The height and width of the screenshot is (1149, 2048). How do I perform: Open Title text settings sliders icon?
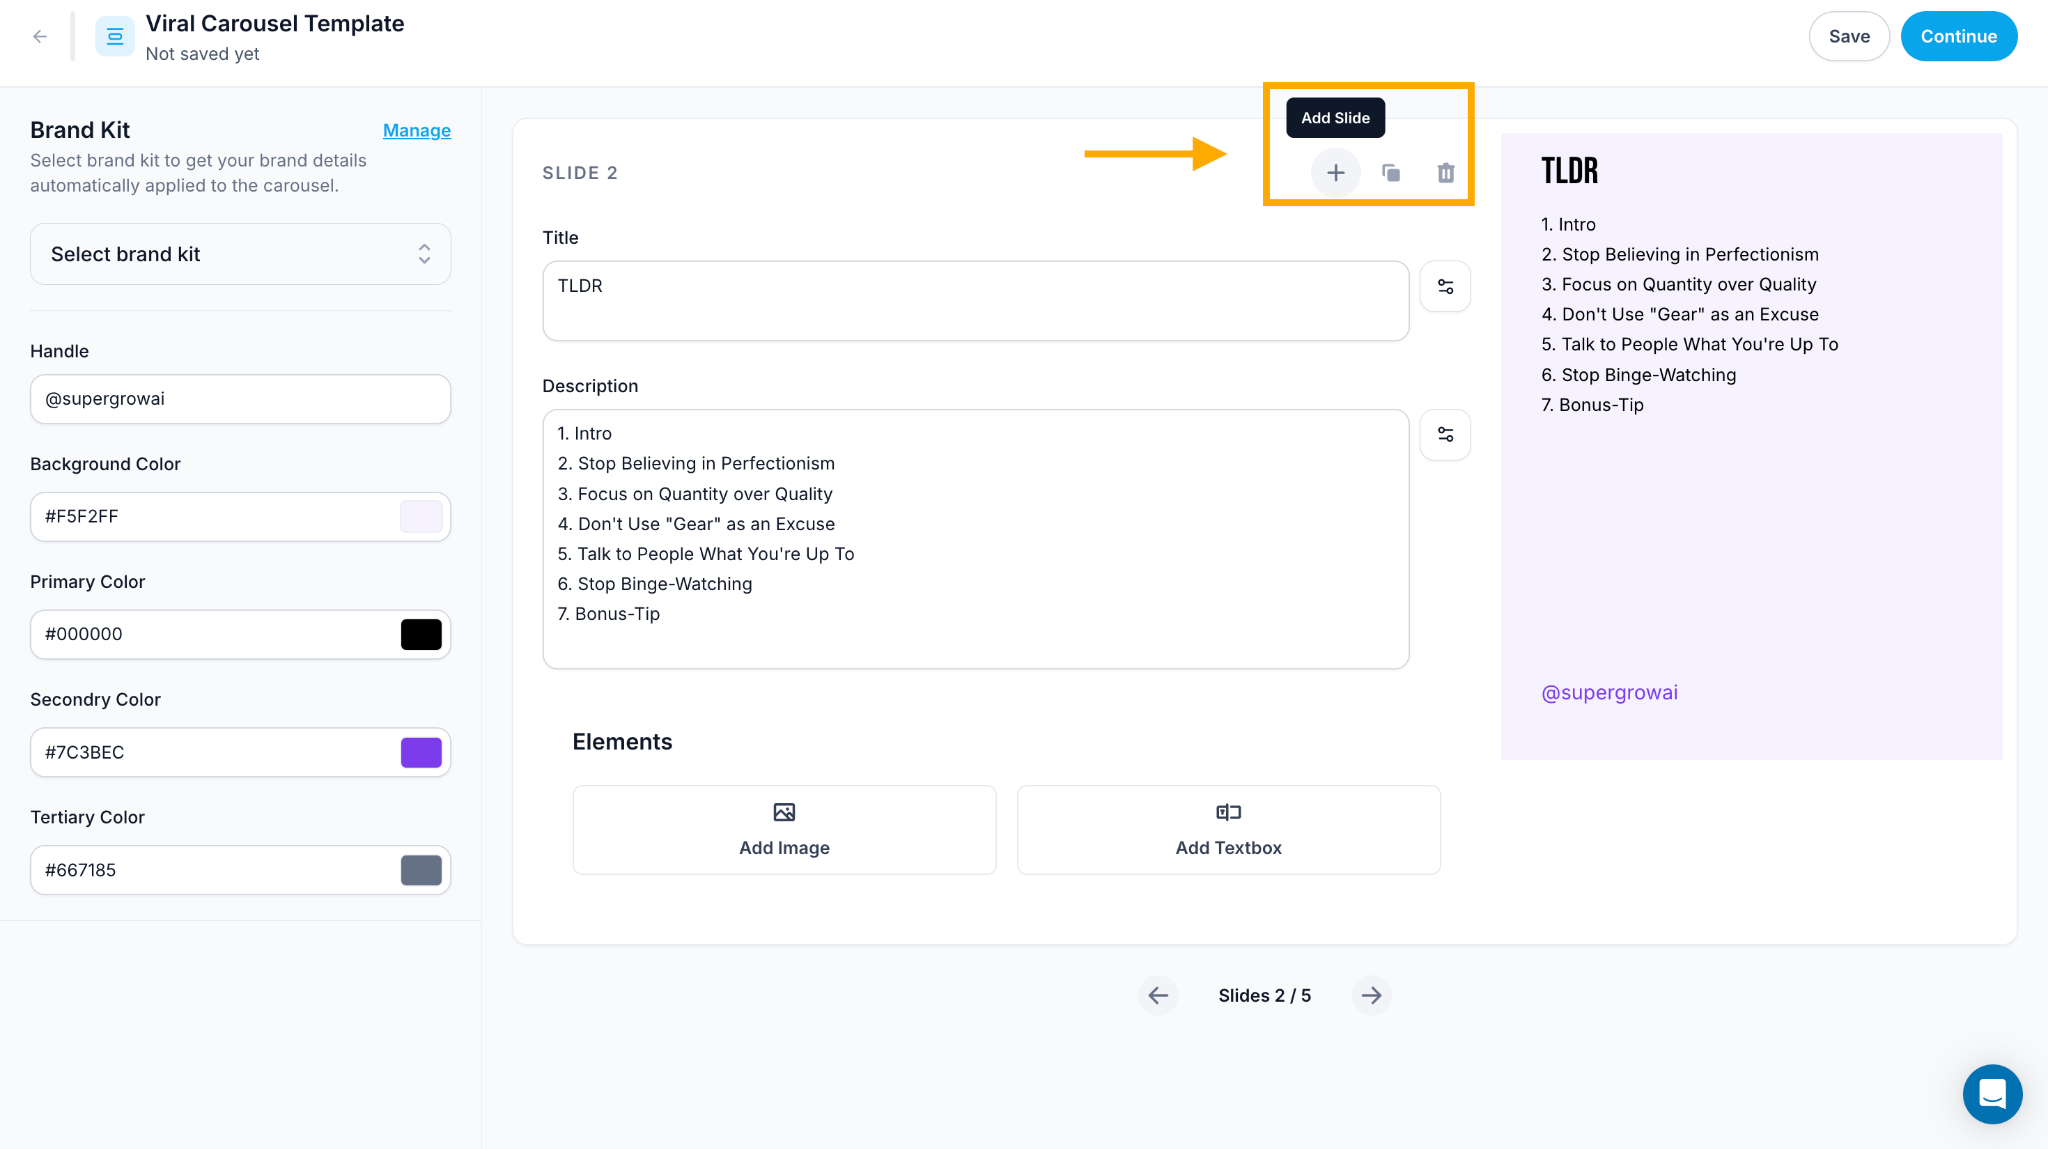tap(1445, 287)
